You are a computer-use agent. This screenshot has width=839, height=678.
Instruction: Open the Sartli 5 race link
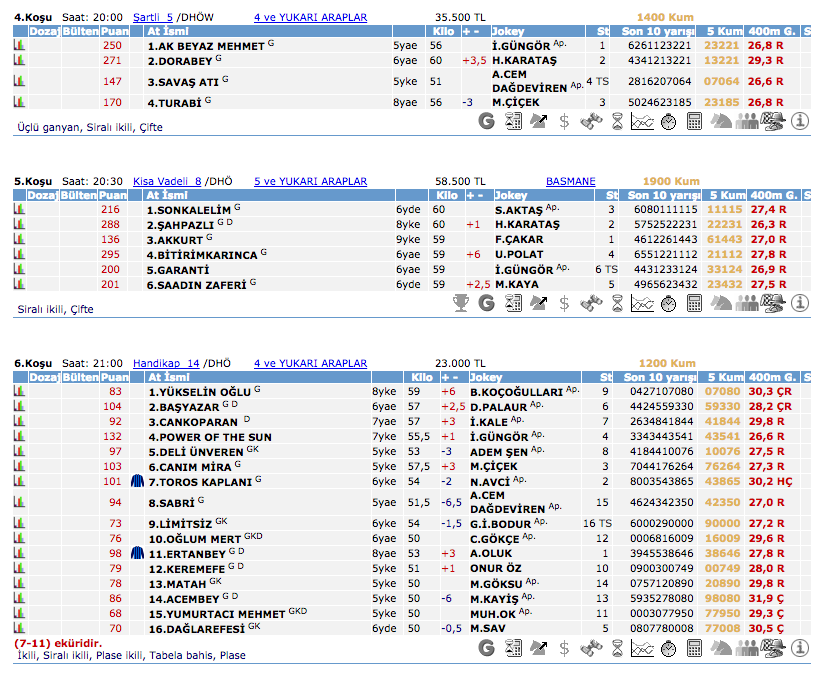click(x=153, y=17)
